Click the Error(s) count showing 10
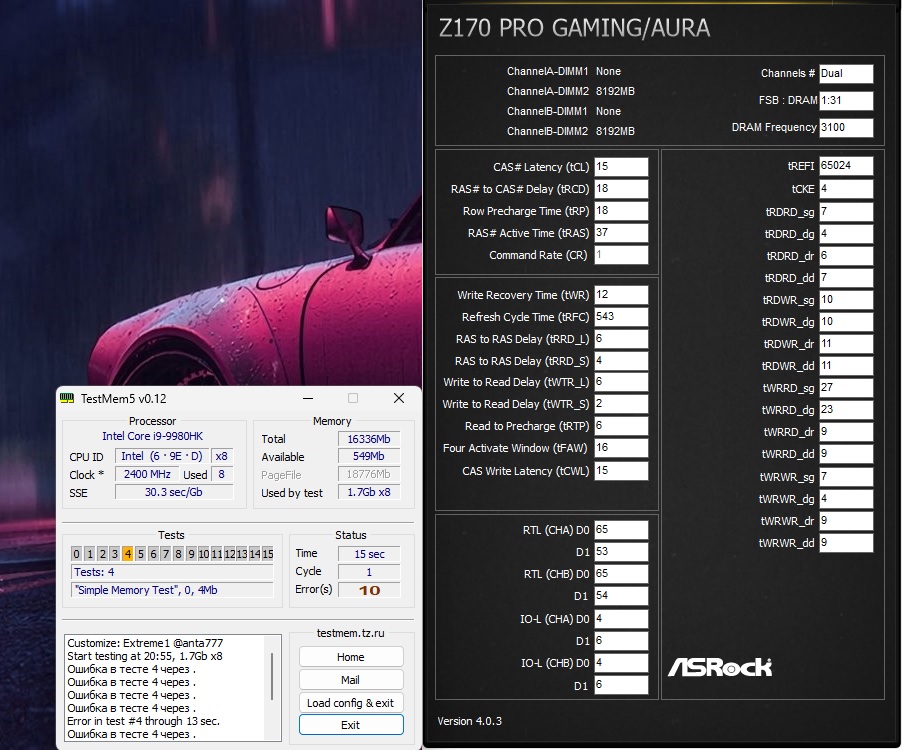 click(x=369, y=590)
